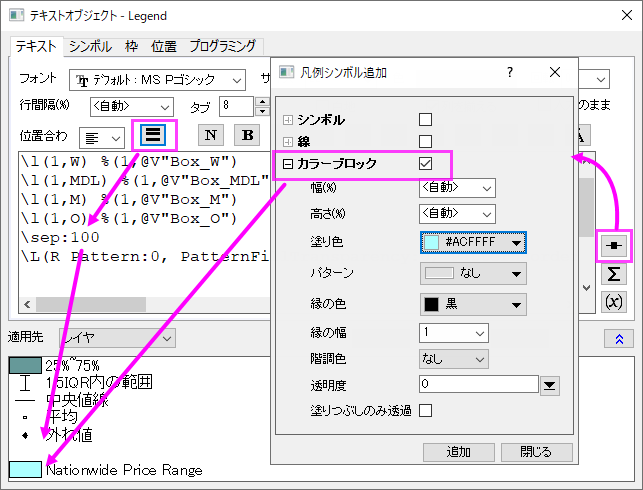Click the 25%~75% preview entry
The width and height of the screenshot is (643, 490).
[x=72, y=365]
